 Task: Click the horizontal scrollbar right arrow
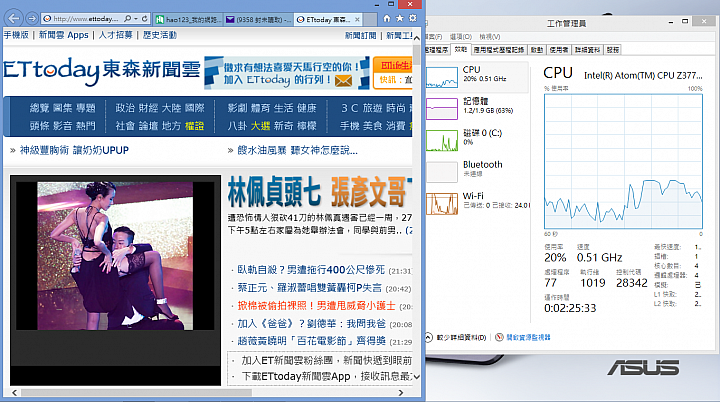401,393
